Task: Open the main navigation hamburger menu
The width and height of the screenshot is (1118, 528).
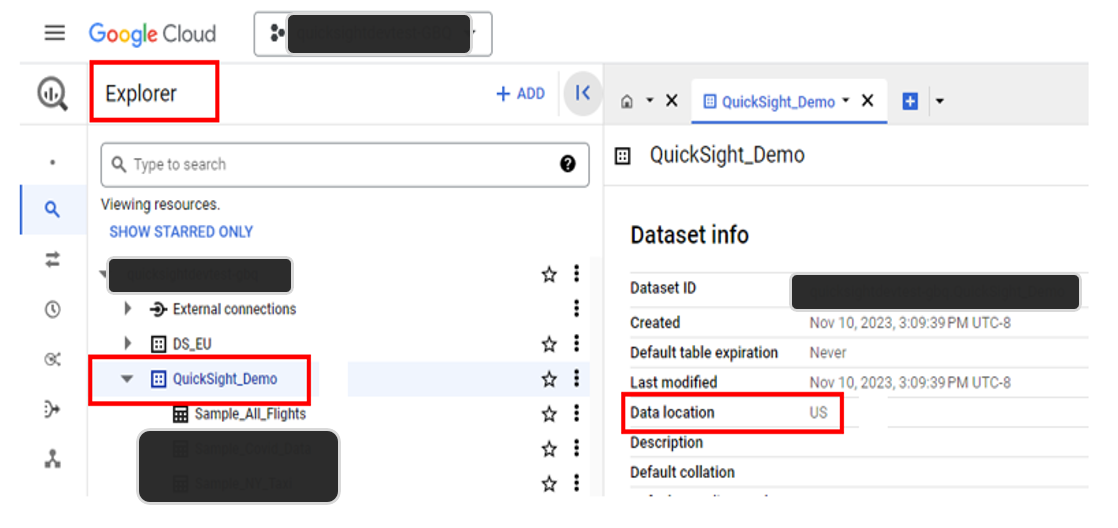Action: coord(55,33)
